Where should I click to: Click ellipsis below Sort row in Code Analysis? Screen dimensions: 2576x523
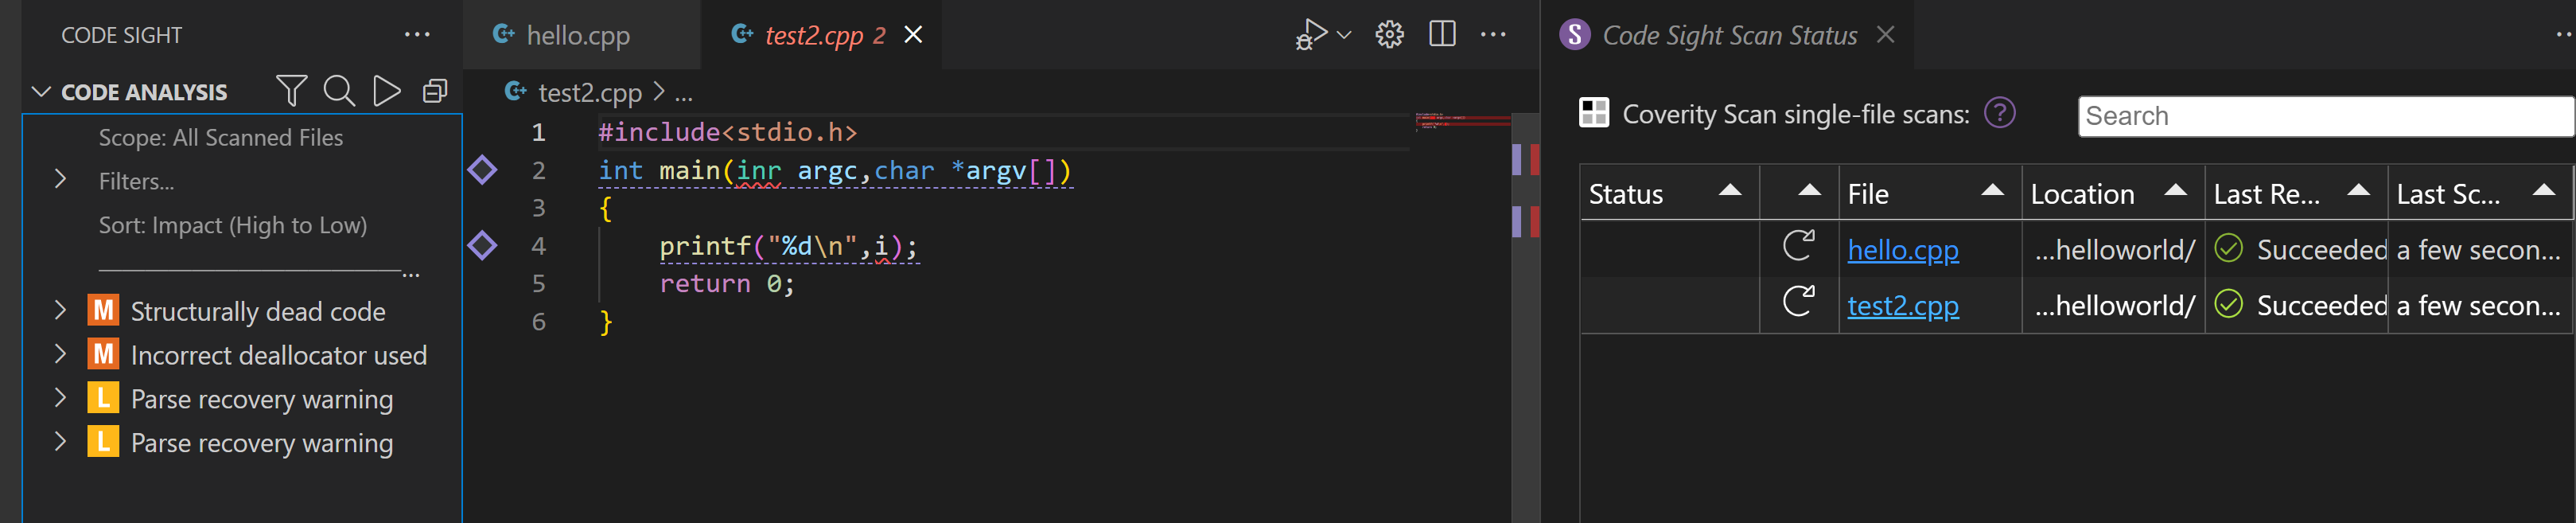[411, 273]
